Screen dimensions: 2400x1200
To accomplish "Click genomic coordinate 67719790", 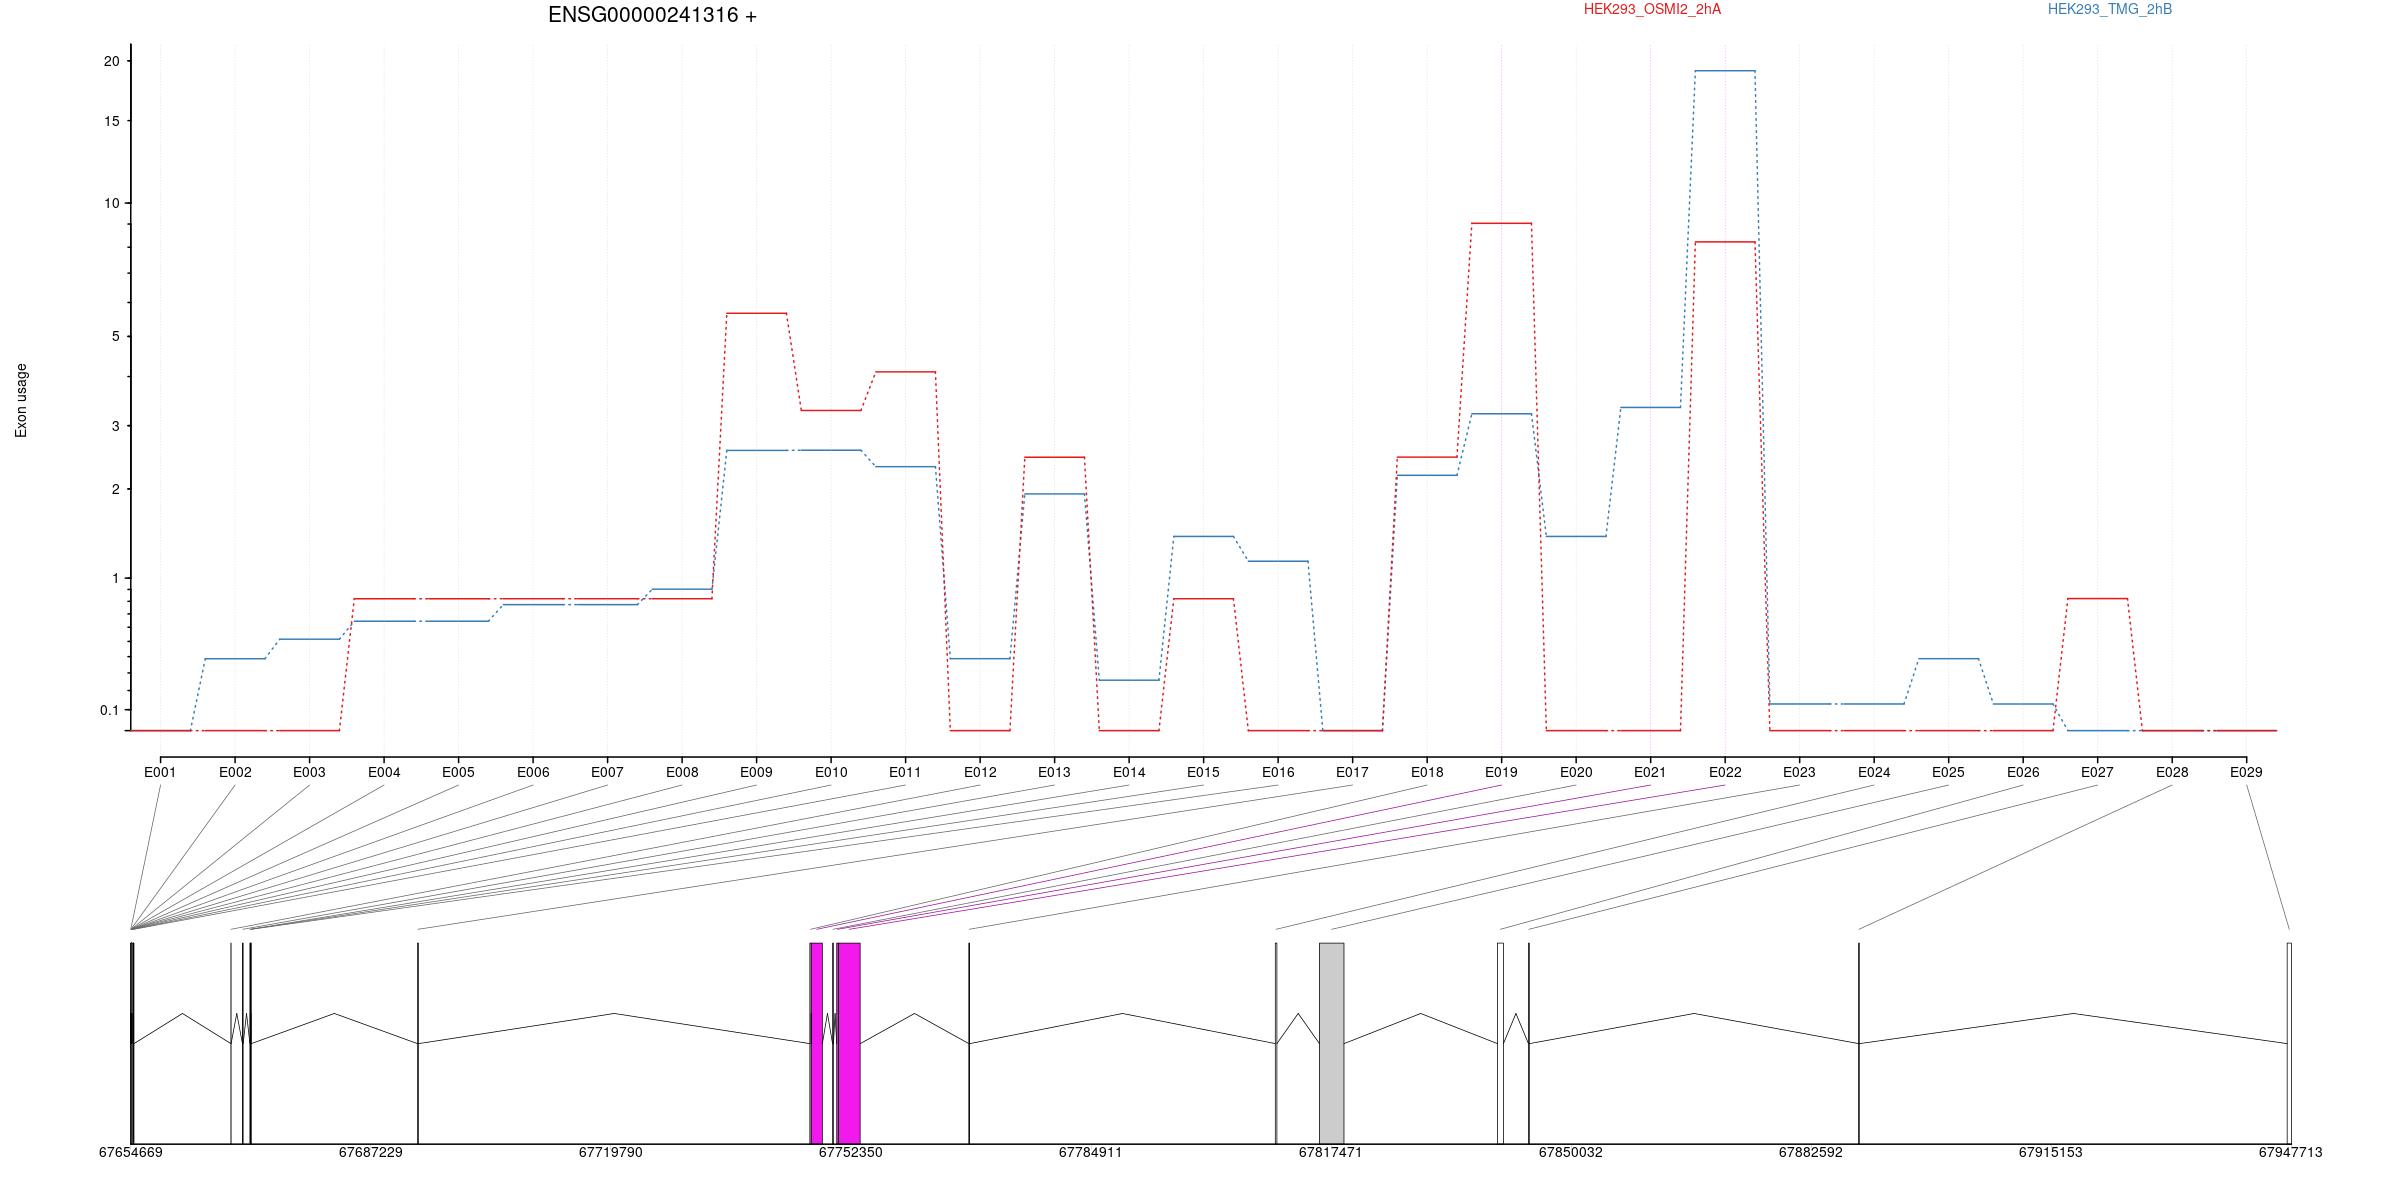I will click(x=610, y=1152).
